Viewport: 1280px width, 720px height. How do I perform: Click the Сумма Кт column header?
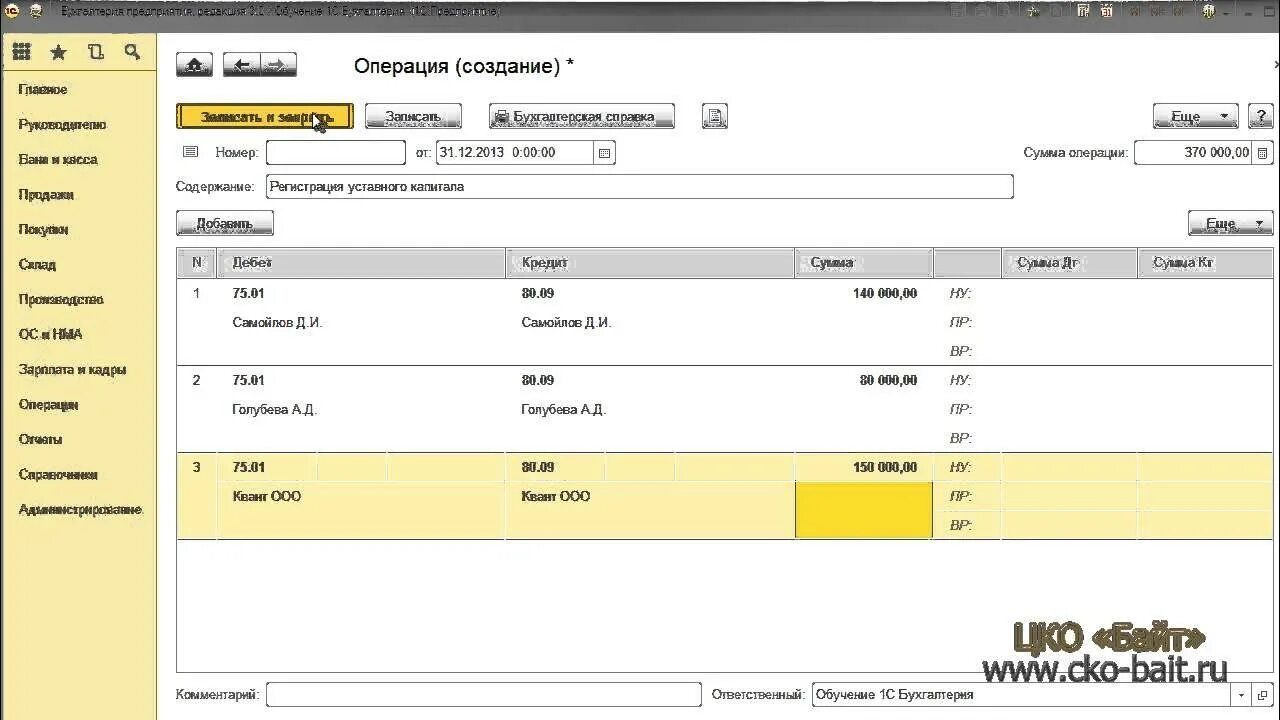1205,263
